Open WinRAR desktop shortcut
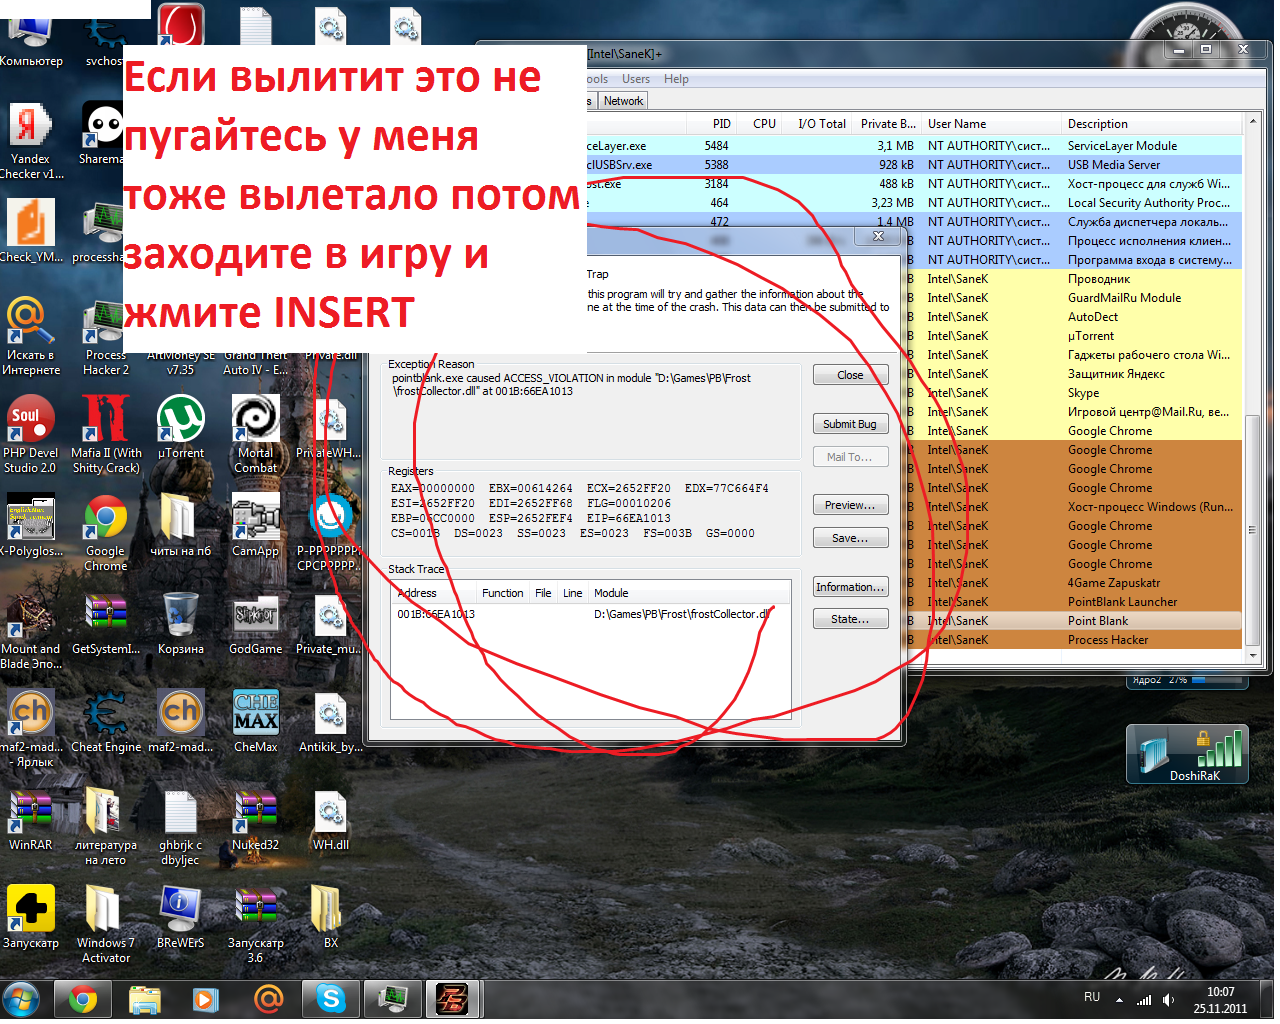The height and width of the screenshot is (1024, 1280). pyautogui.click(x=30, y=820)
